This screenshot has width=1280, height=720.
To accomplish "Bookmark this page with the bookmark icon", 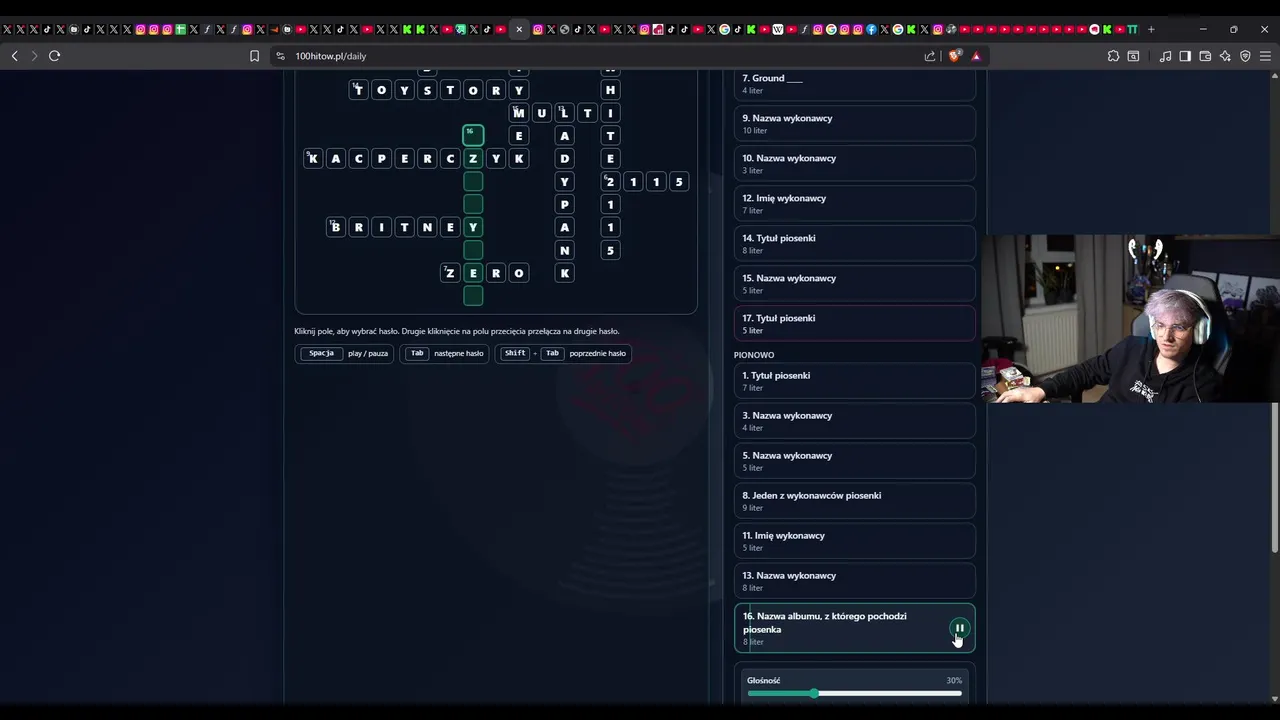I will click(x=254, y=56).
